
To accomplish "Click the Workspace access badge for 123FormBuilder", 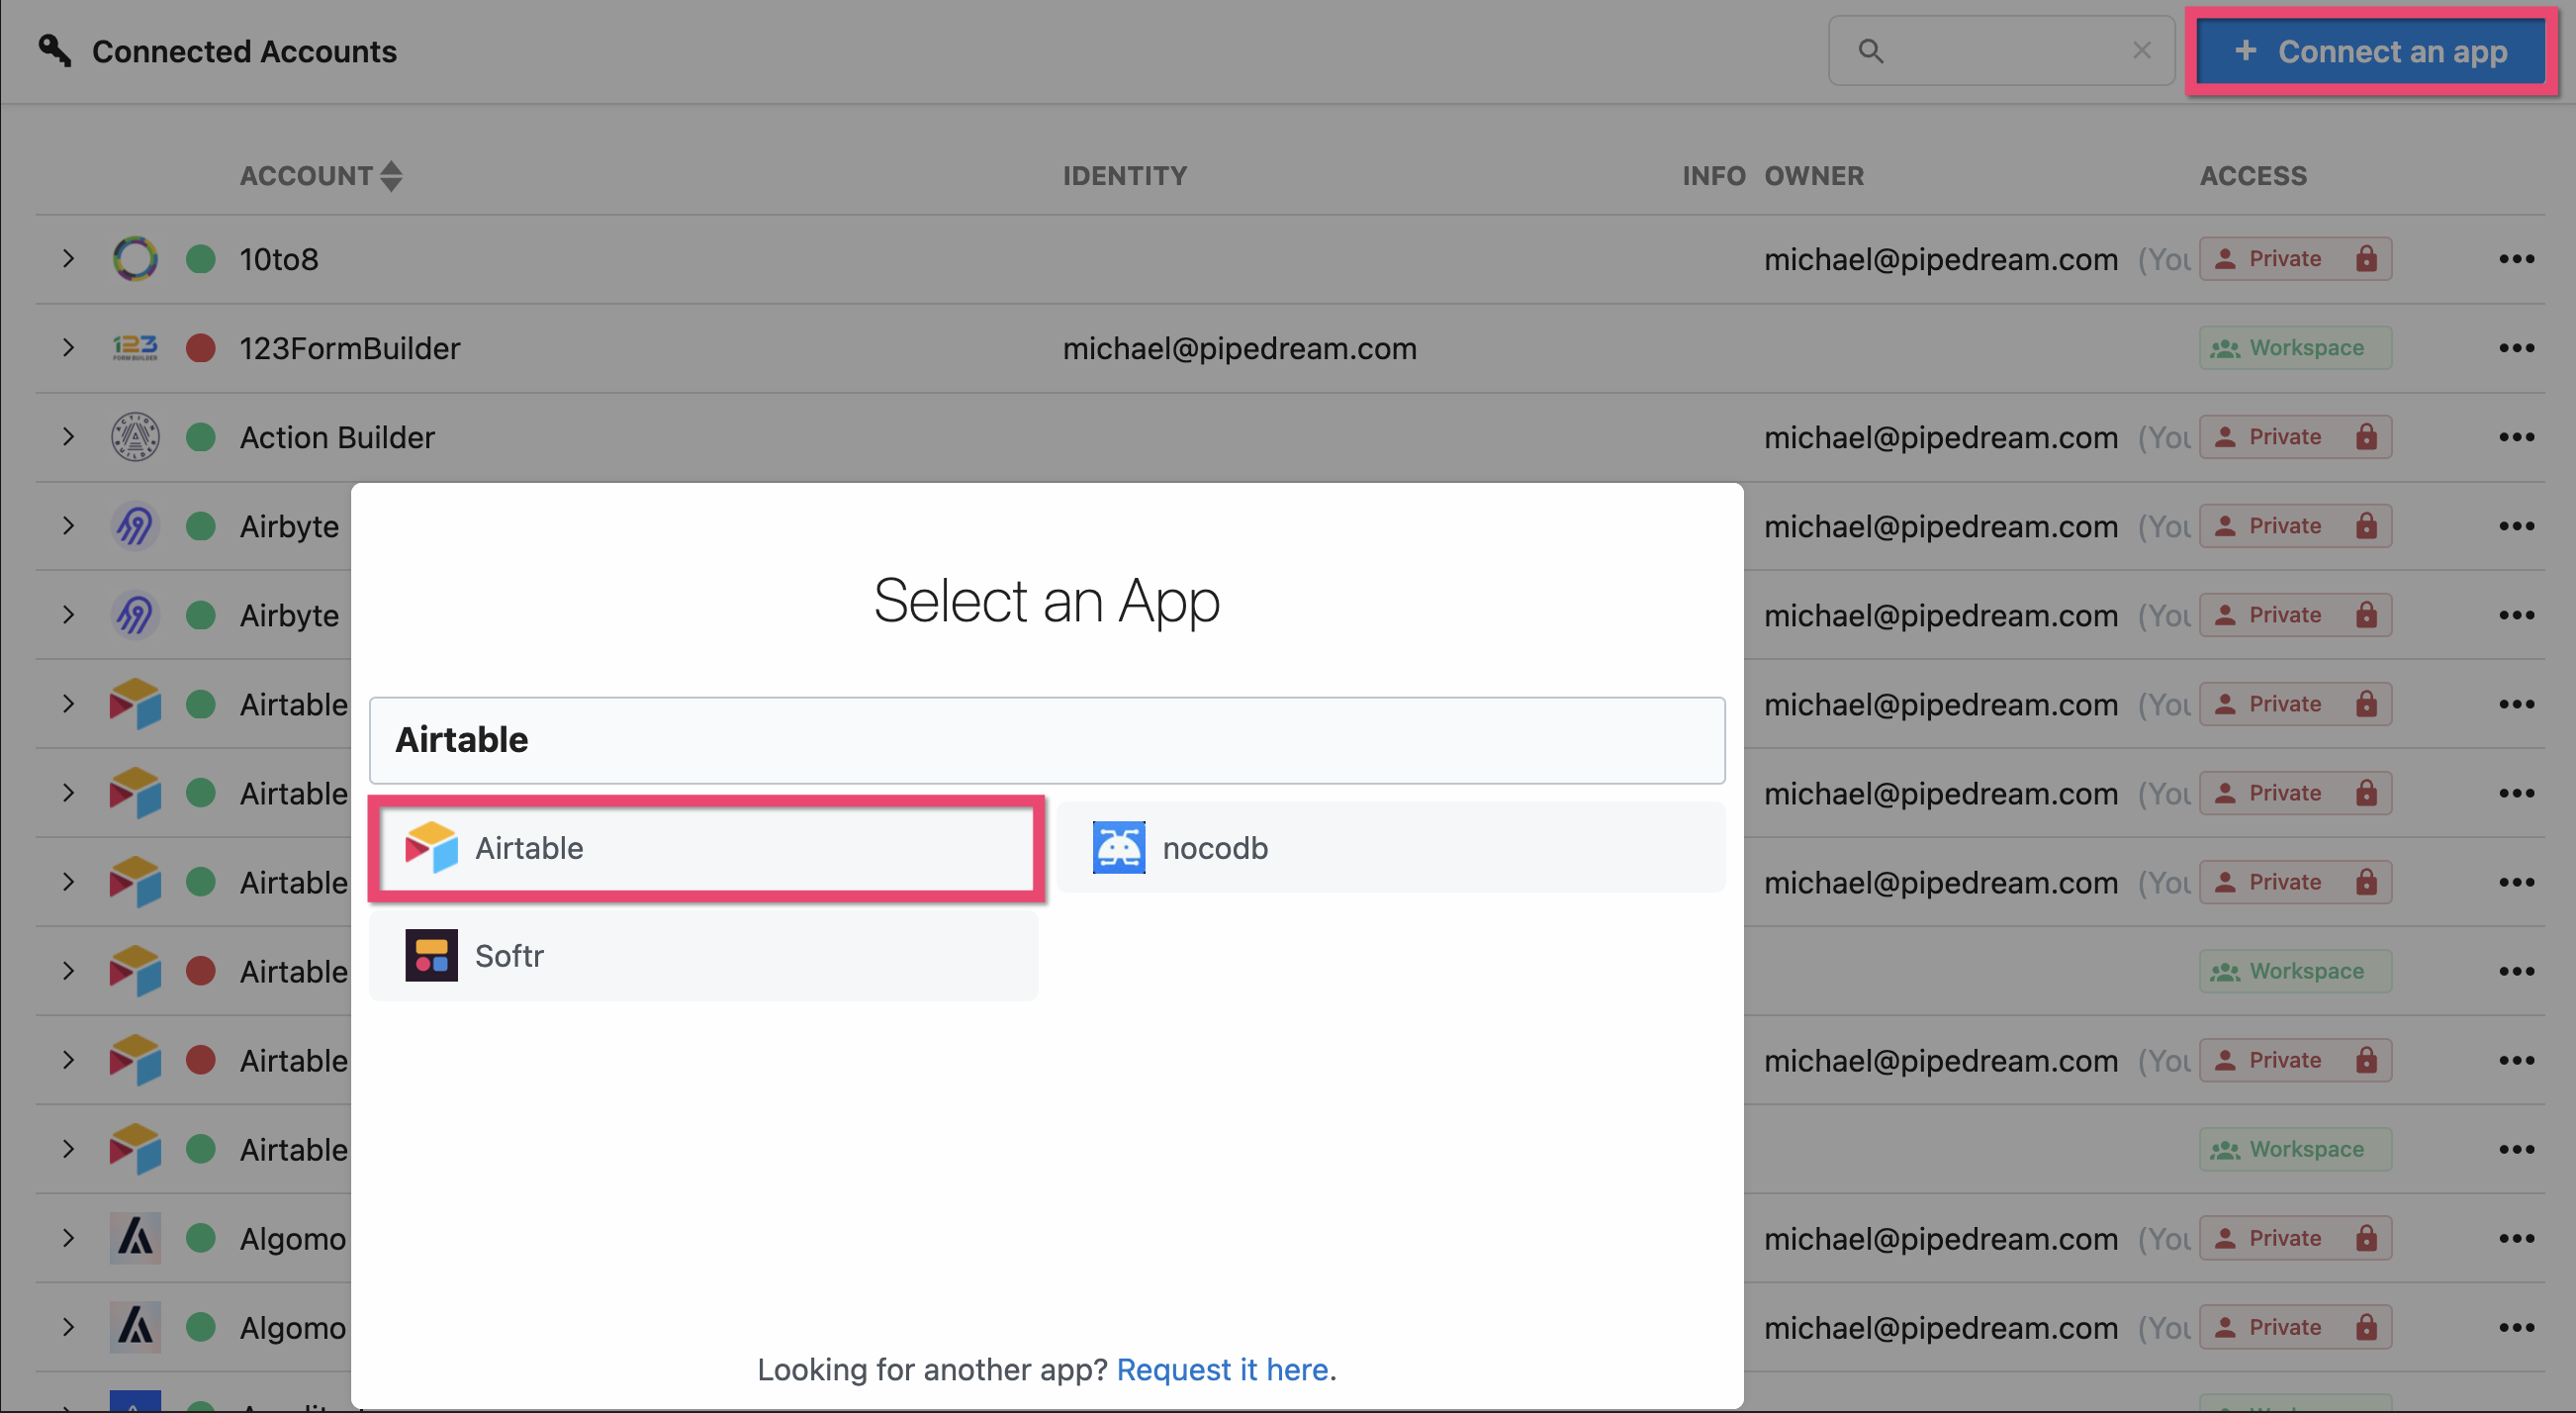I will [2295, 348].
